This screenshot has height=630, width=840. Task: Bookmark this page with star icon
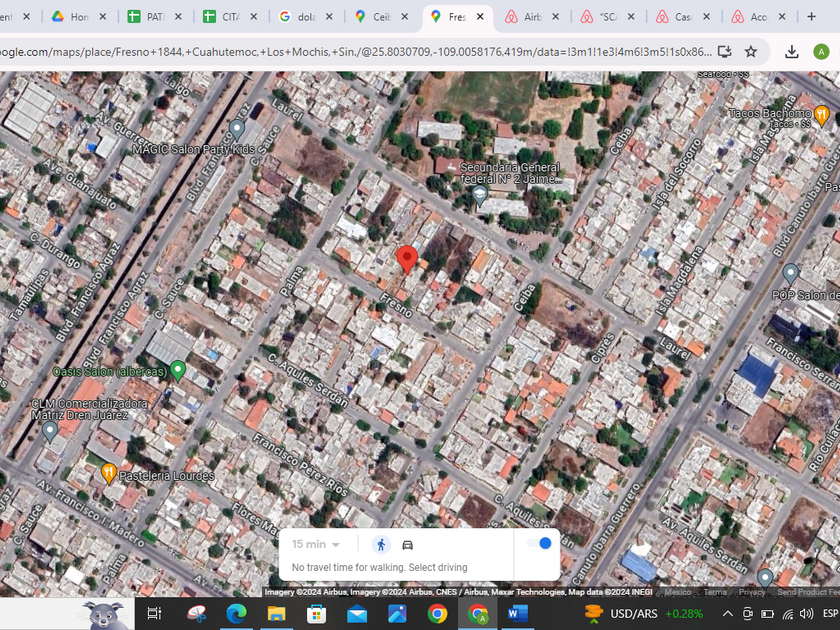click(751, 51)
